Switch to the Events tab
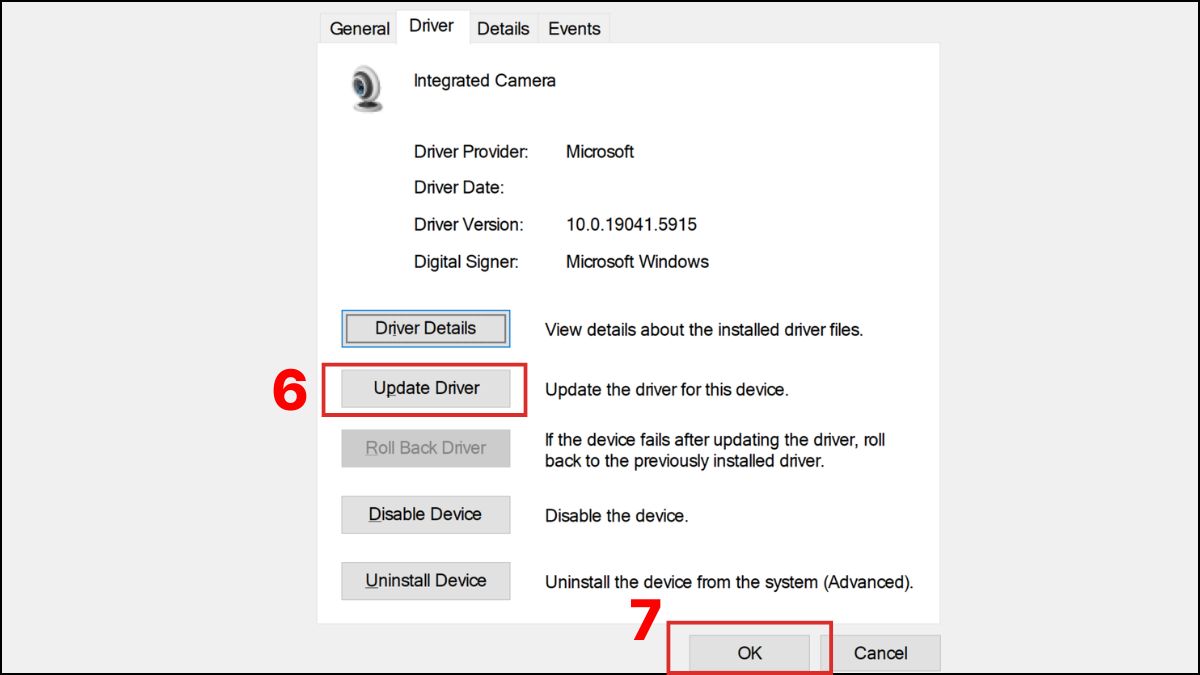 coord(573,28)
